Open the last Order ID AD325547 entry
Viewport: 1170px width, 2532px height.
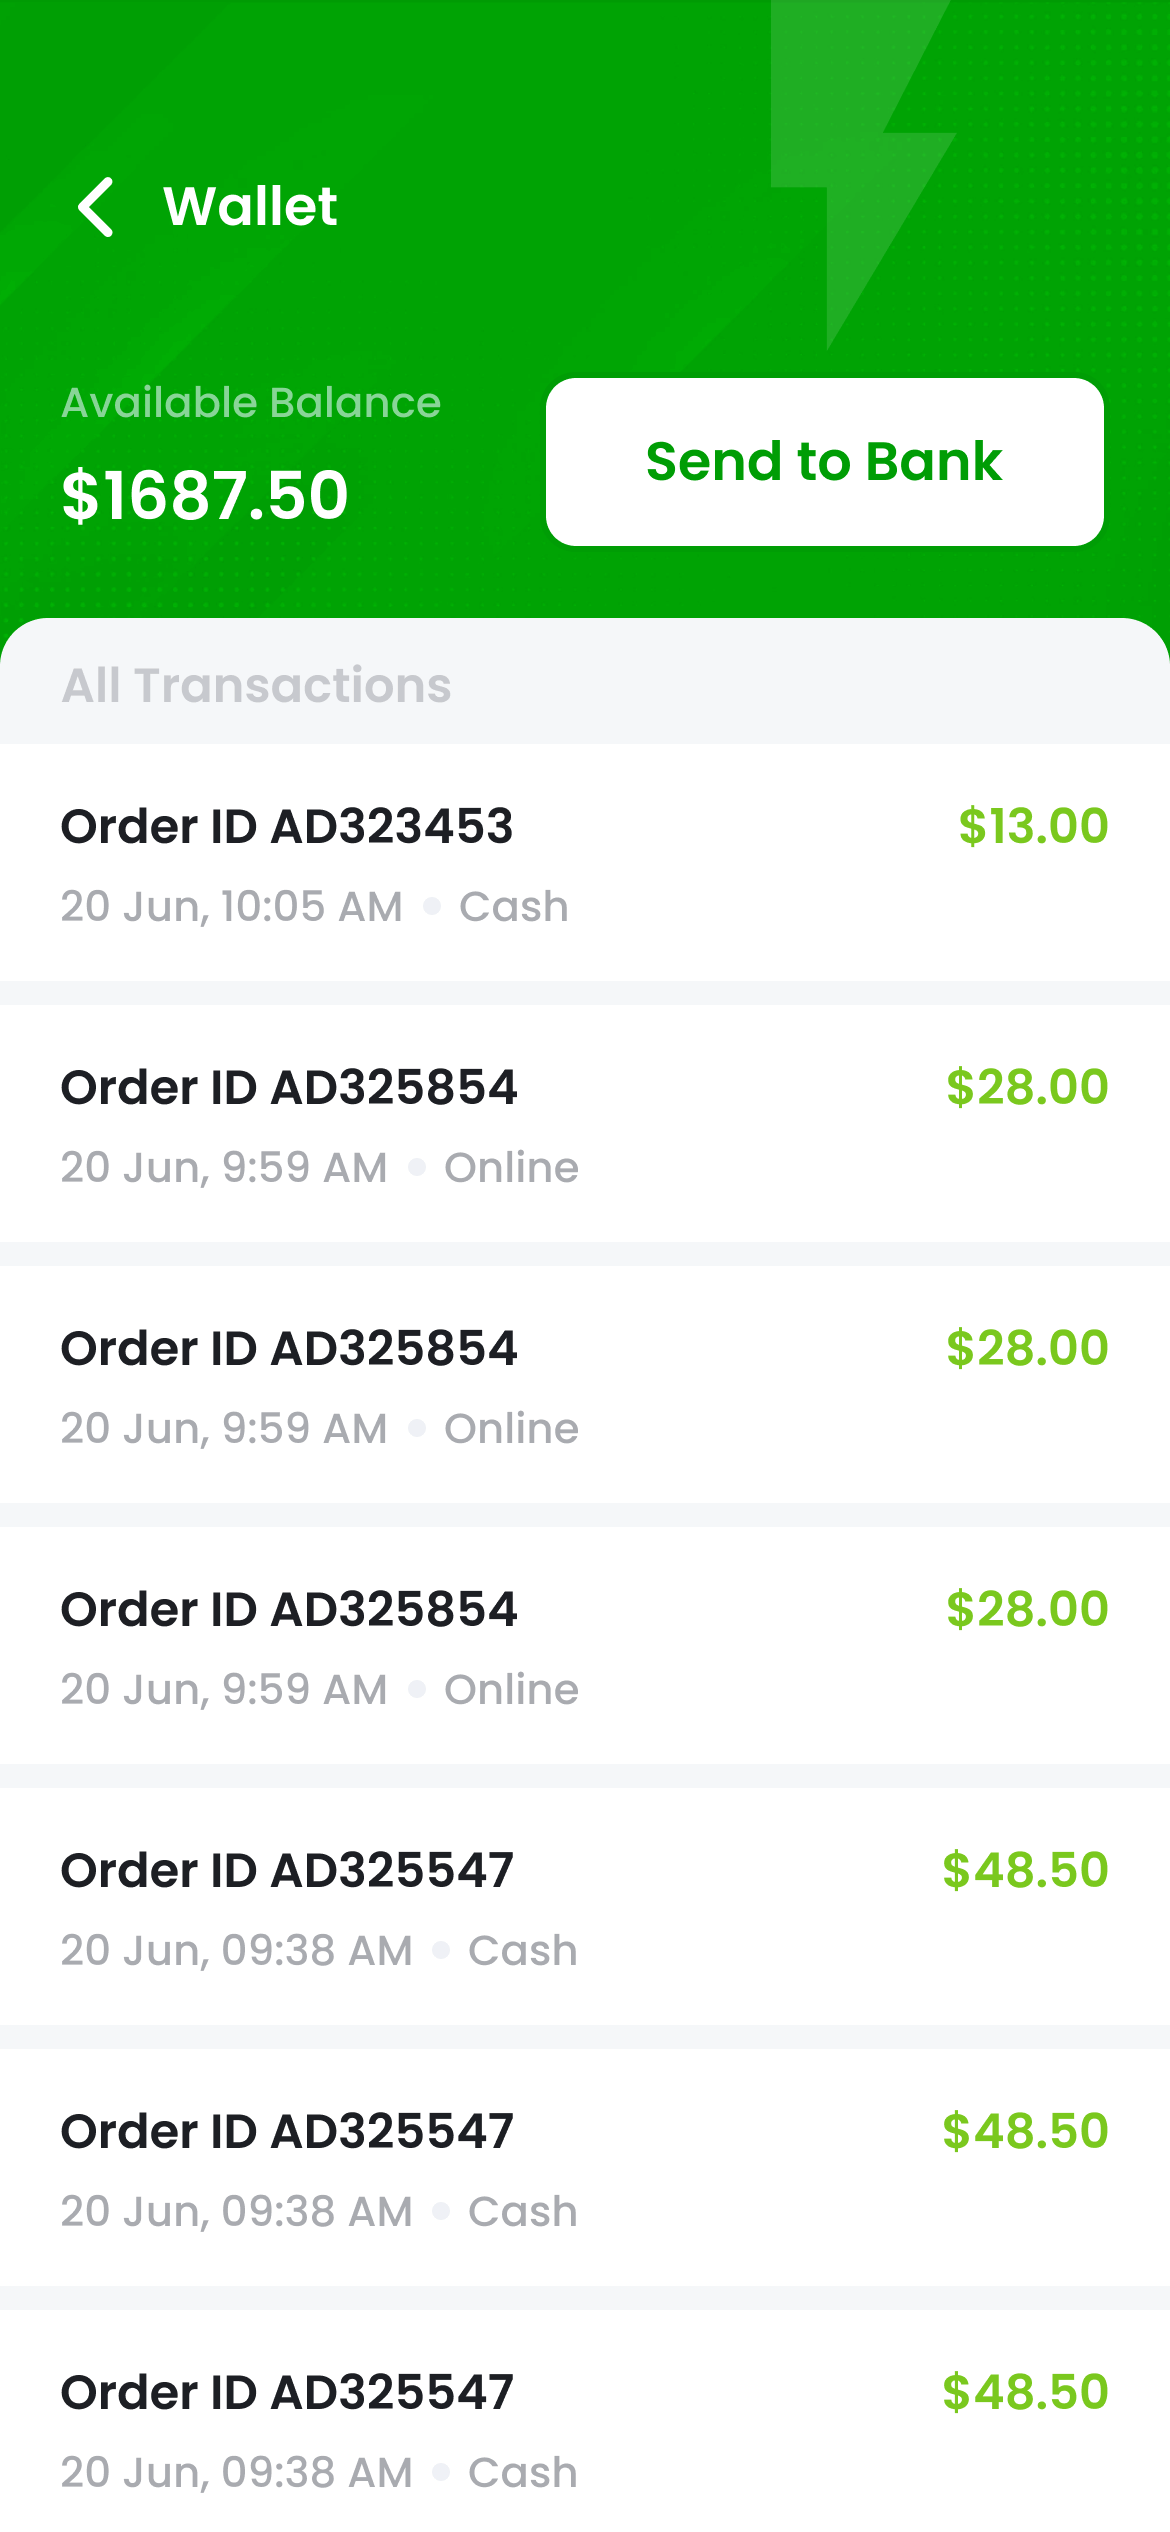[x=287, y=2393]
